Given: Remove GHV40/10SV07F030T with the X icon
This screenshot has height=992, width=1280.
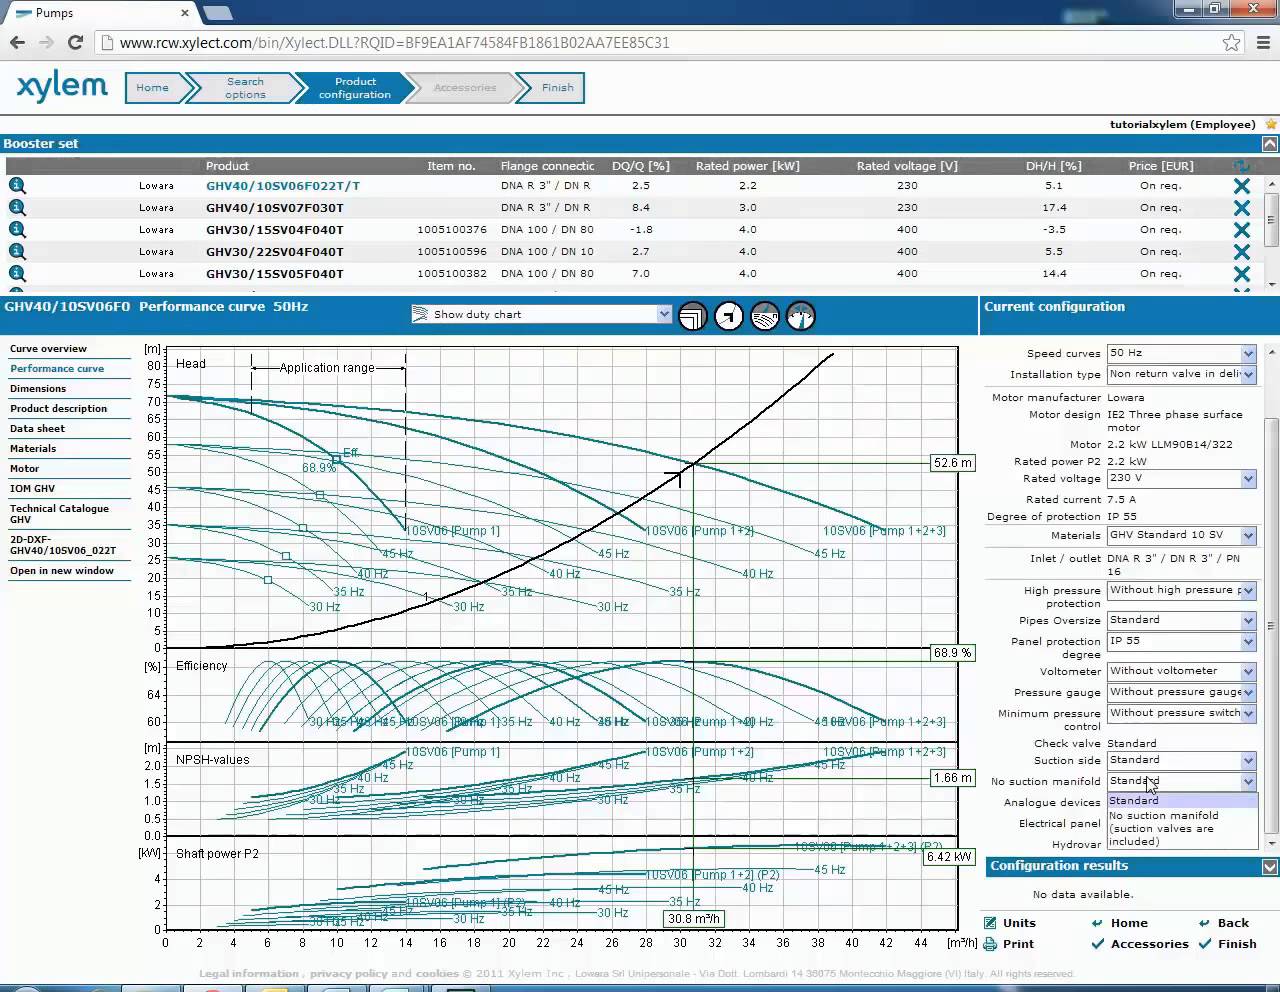Looking at the screenshot, I should 1241,208.
